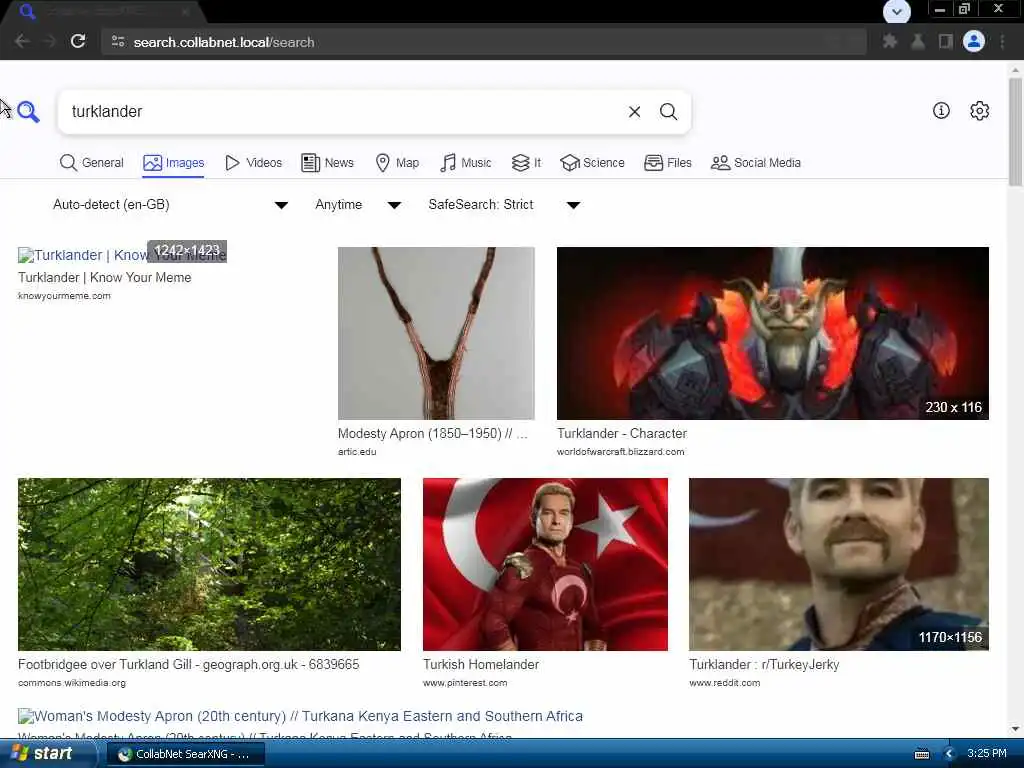Screen dimensions: 1024x768
Task: Click the www.pinterest.com source text
Action: pyautogui.click(x=465, y=683)
